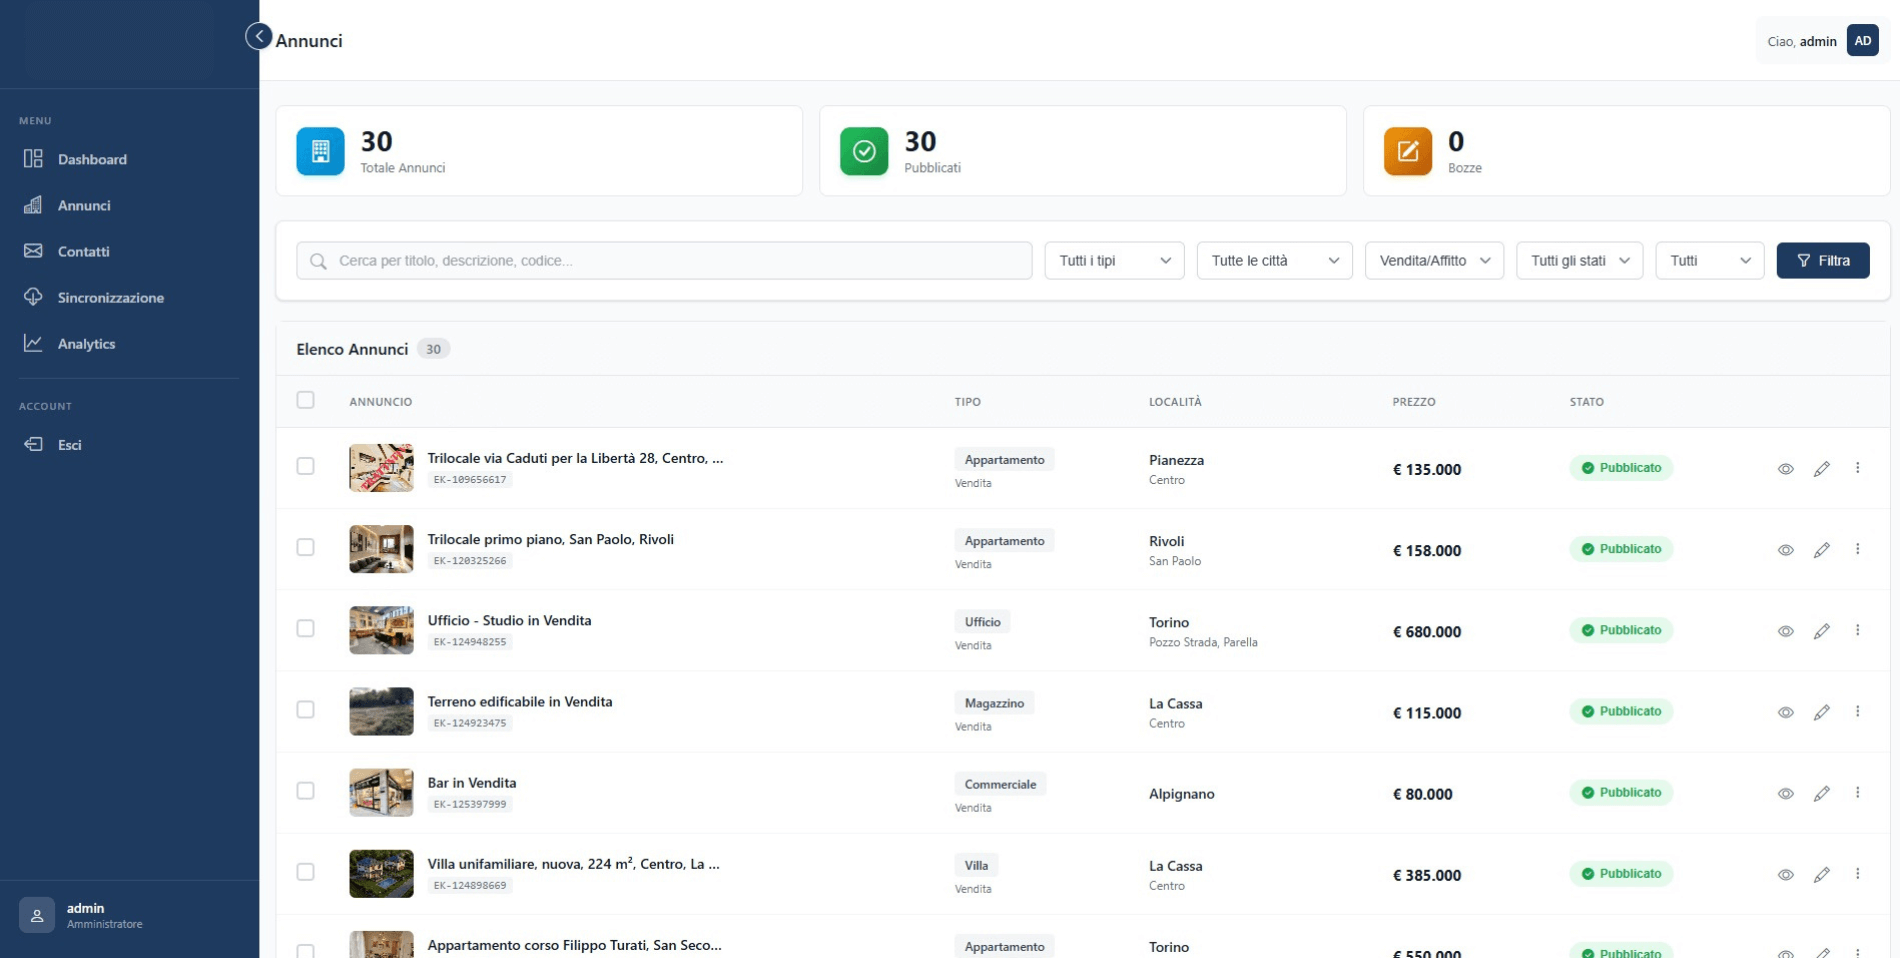Open the Tutti i tipi dropdown
Screen dimensions: 1900x958
(x=1113, y=260)
